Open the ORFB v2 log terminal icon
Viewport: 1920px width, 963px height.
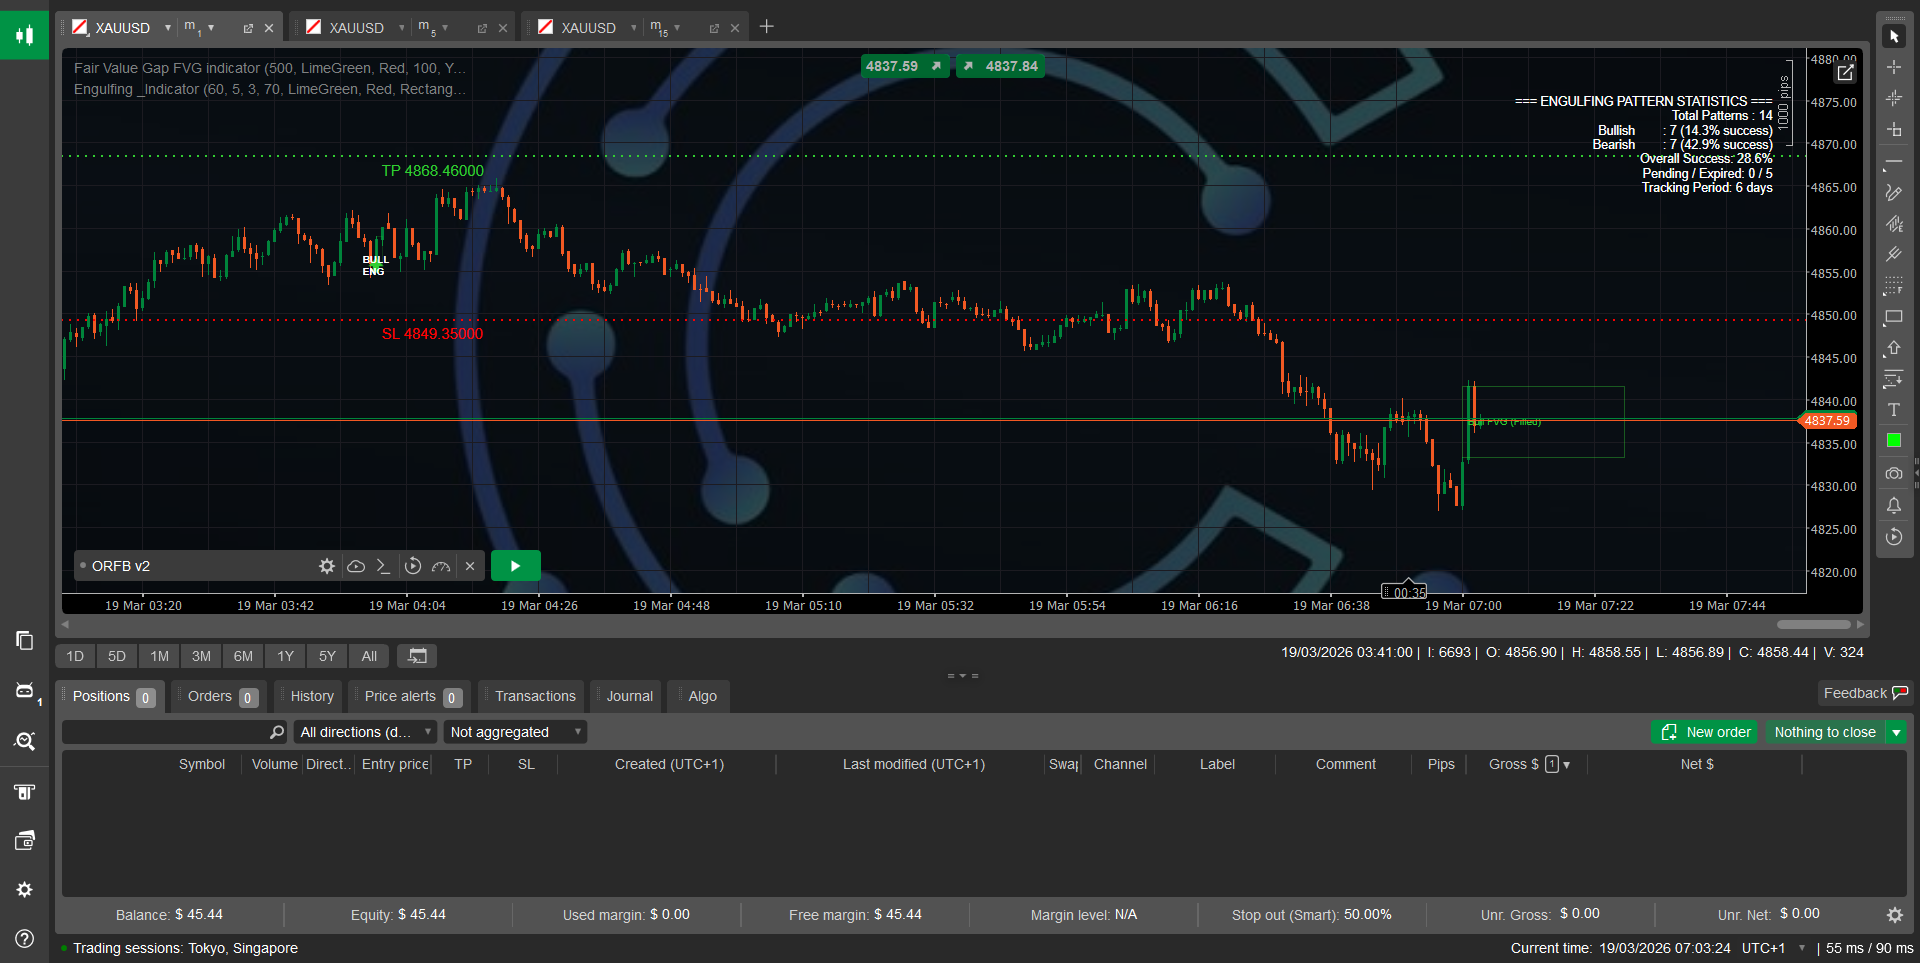pos(383,566)
